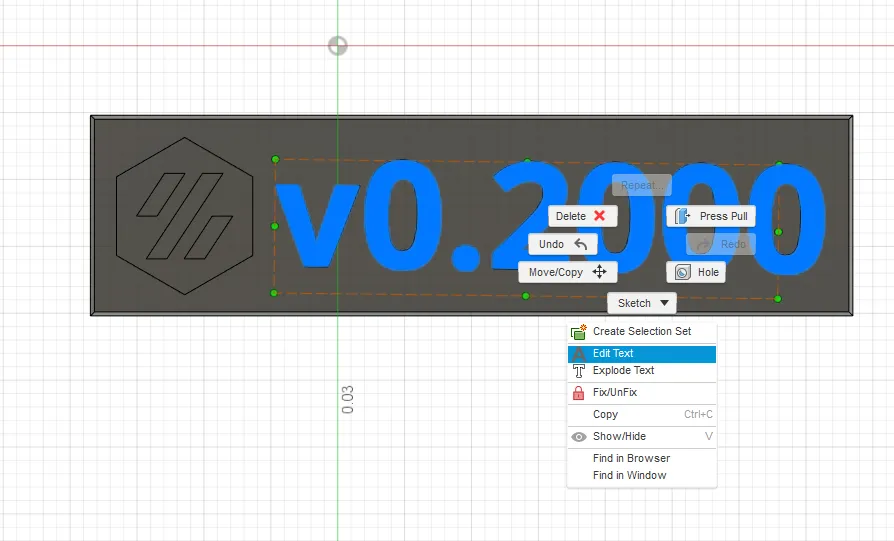Click the Undo arrow icon
Screen dimensions: 894x541
[x=580, y=244]
